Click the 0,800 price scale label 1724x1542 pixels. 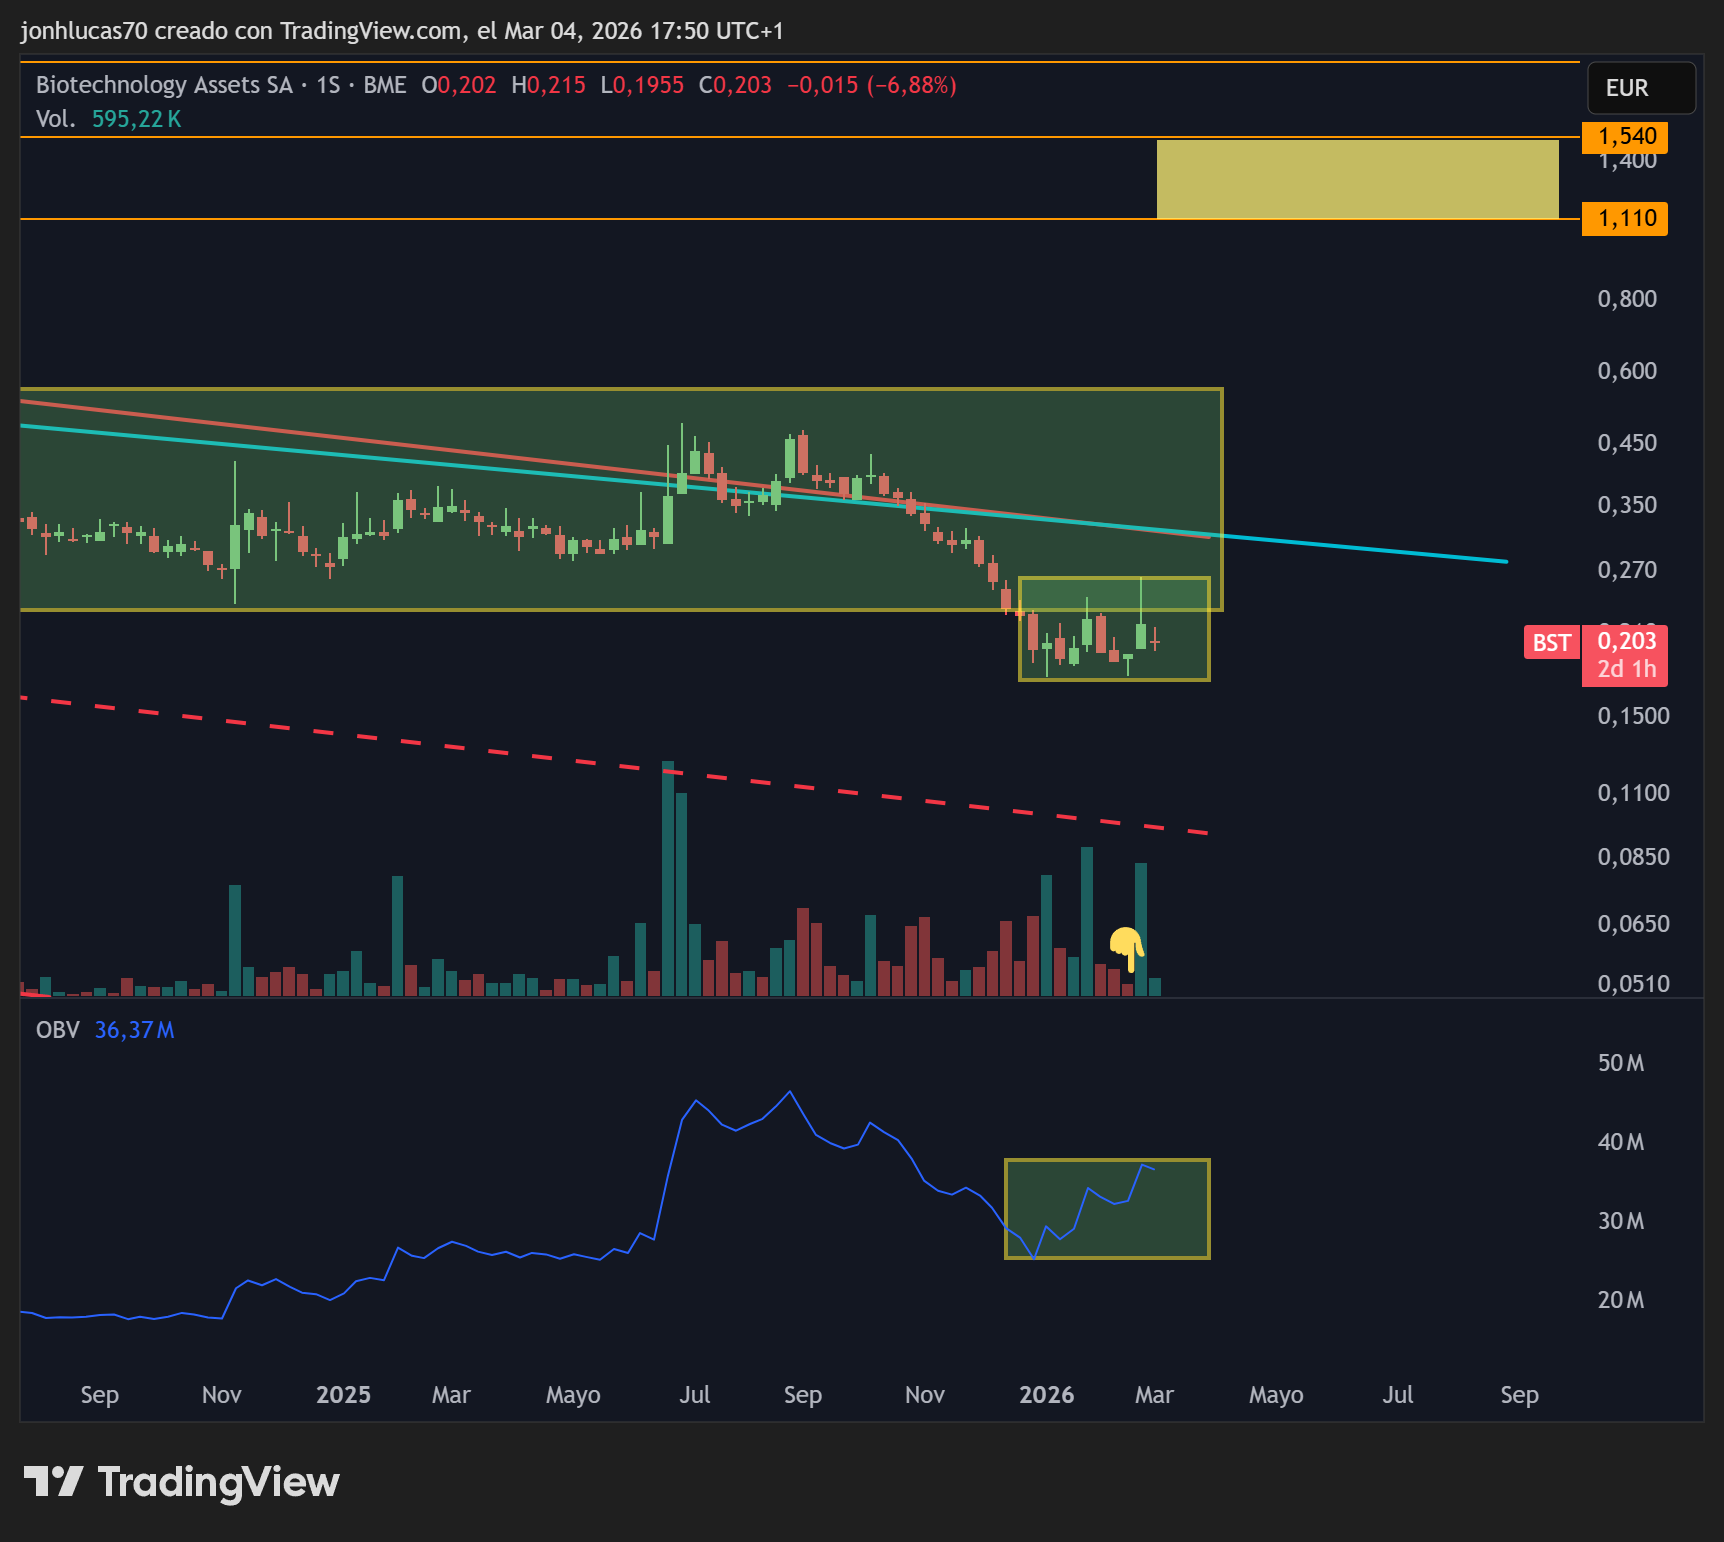[1626, 299]
